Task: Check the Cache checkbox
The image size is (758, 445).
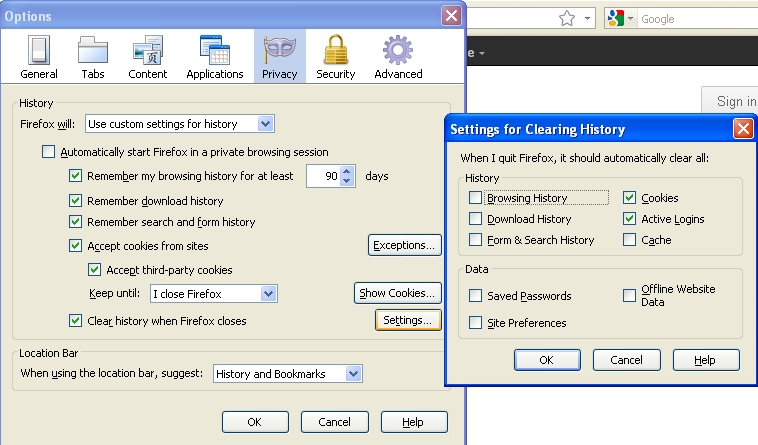Action: pos(629,240)
